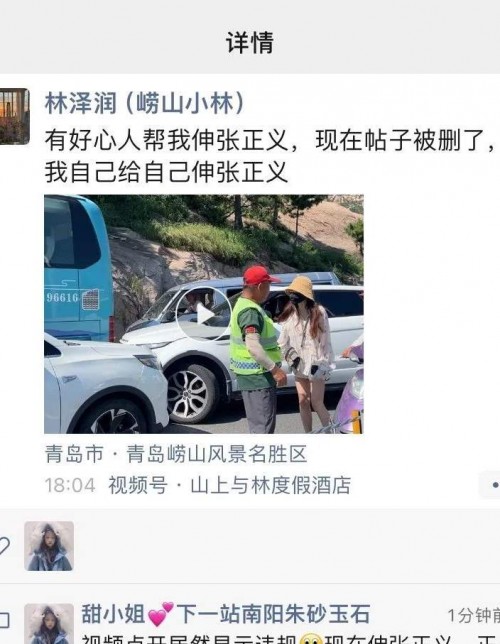Screen dimensions: 500x644
Task: Open commenter 甜小姐's avatar picture
Action: pyautogui.click(x=49, y=623)
